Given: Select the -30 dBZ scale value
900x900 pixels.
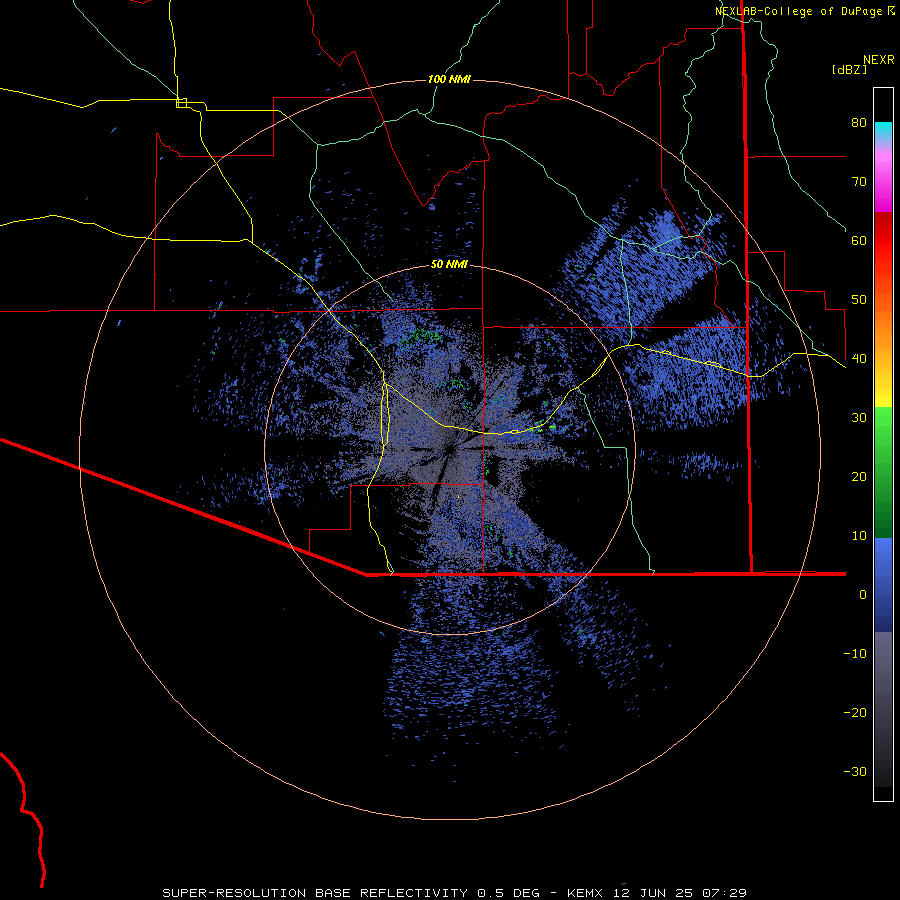Looking at the screenshot, I should (x=855, y=772).
